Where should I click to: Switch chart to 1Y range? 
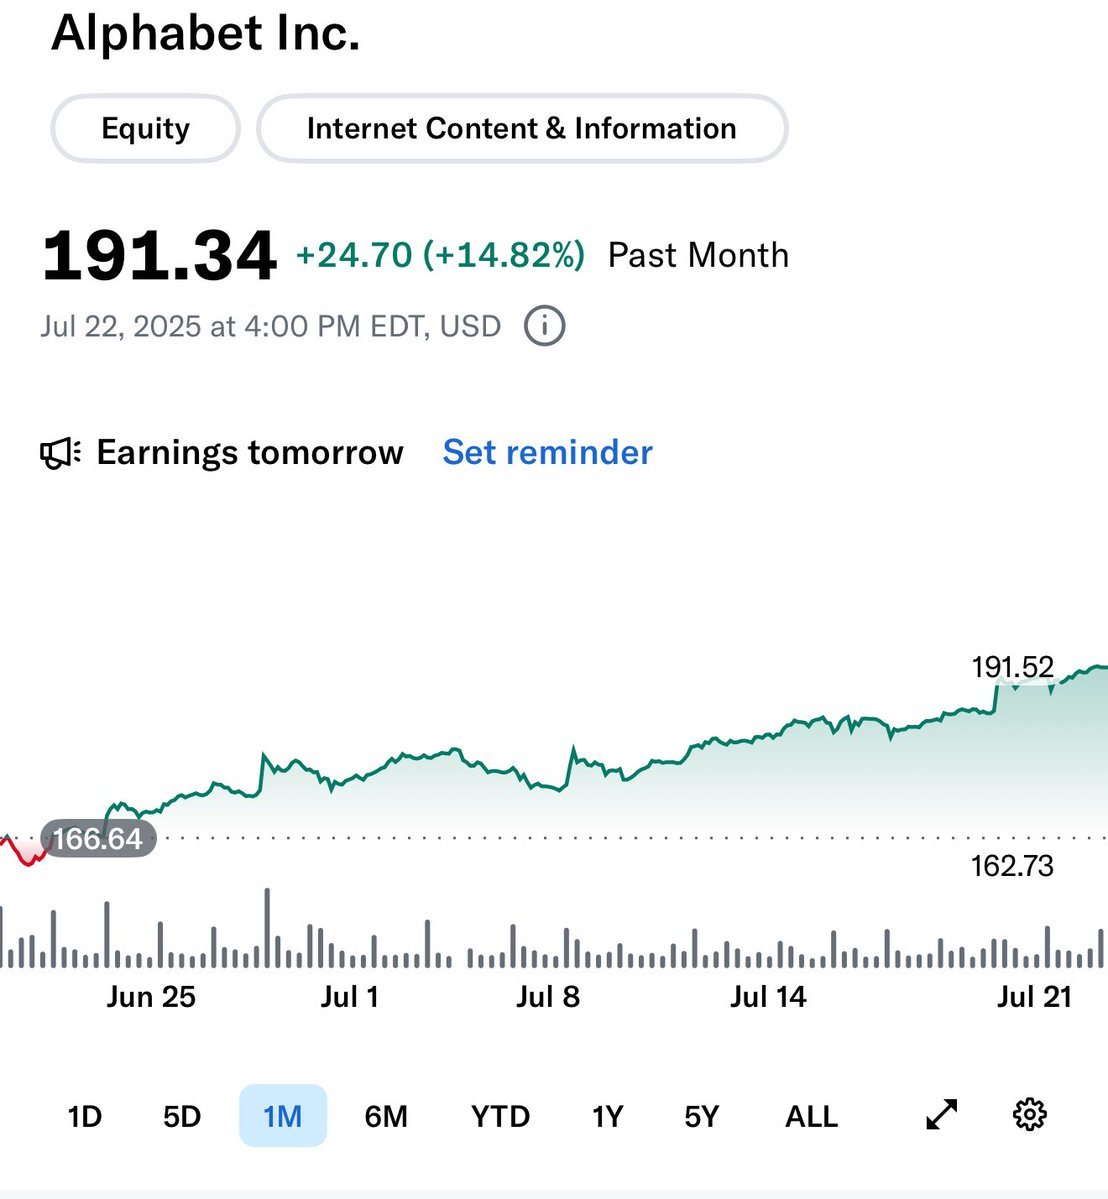[x=608, y=1116]
